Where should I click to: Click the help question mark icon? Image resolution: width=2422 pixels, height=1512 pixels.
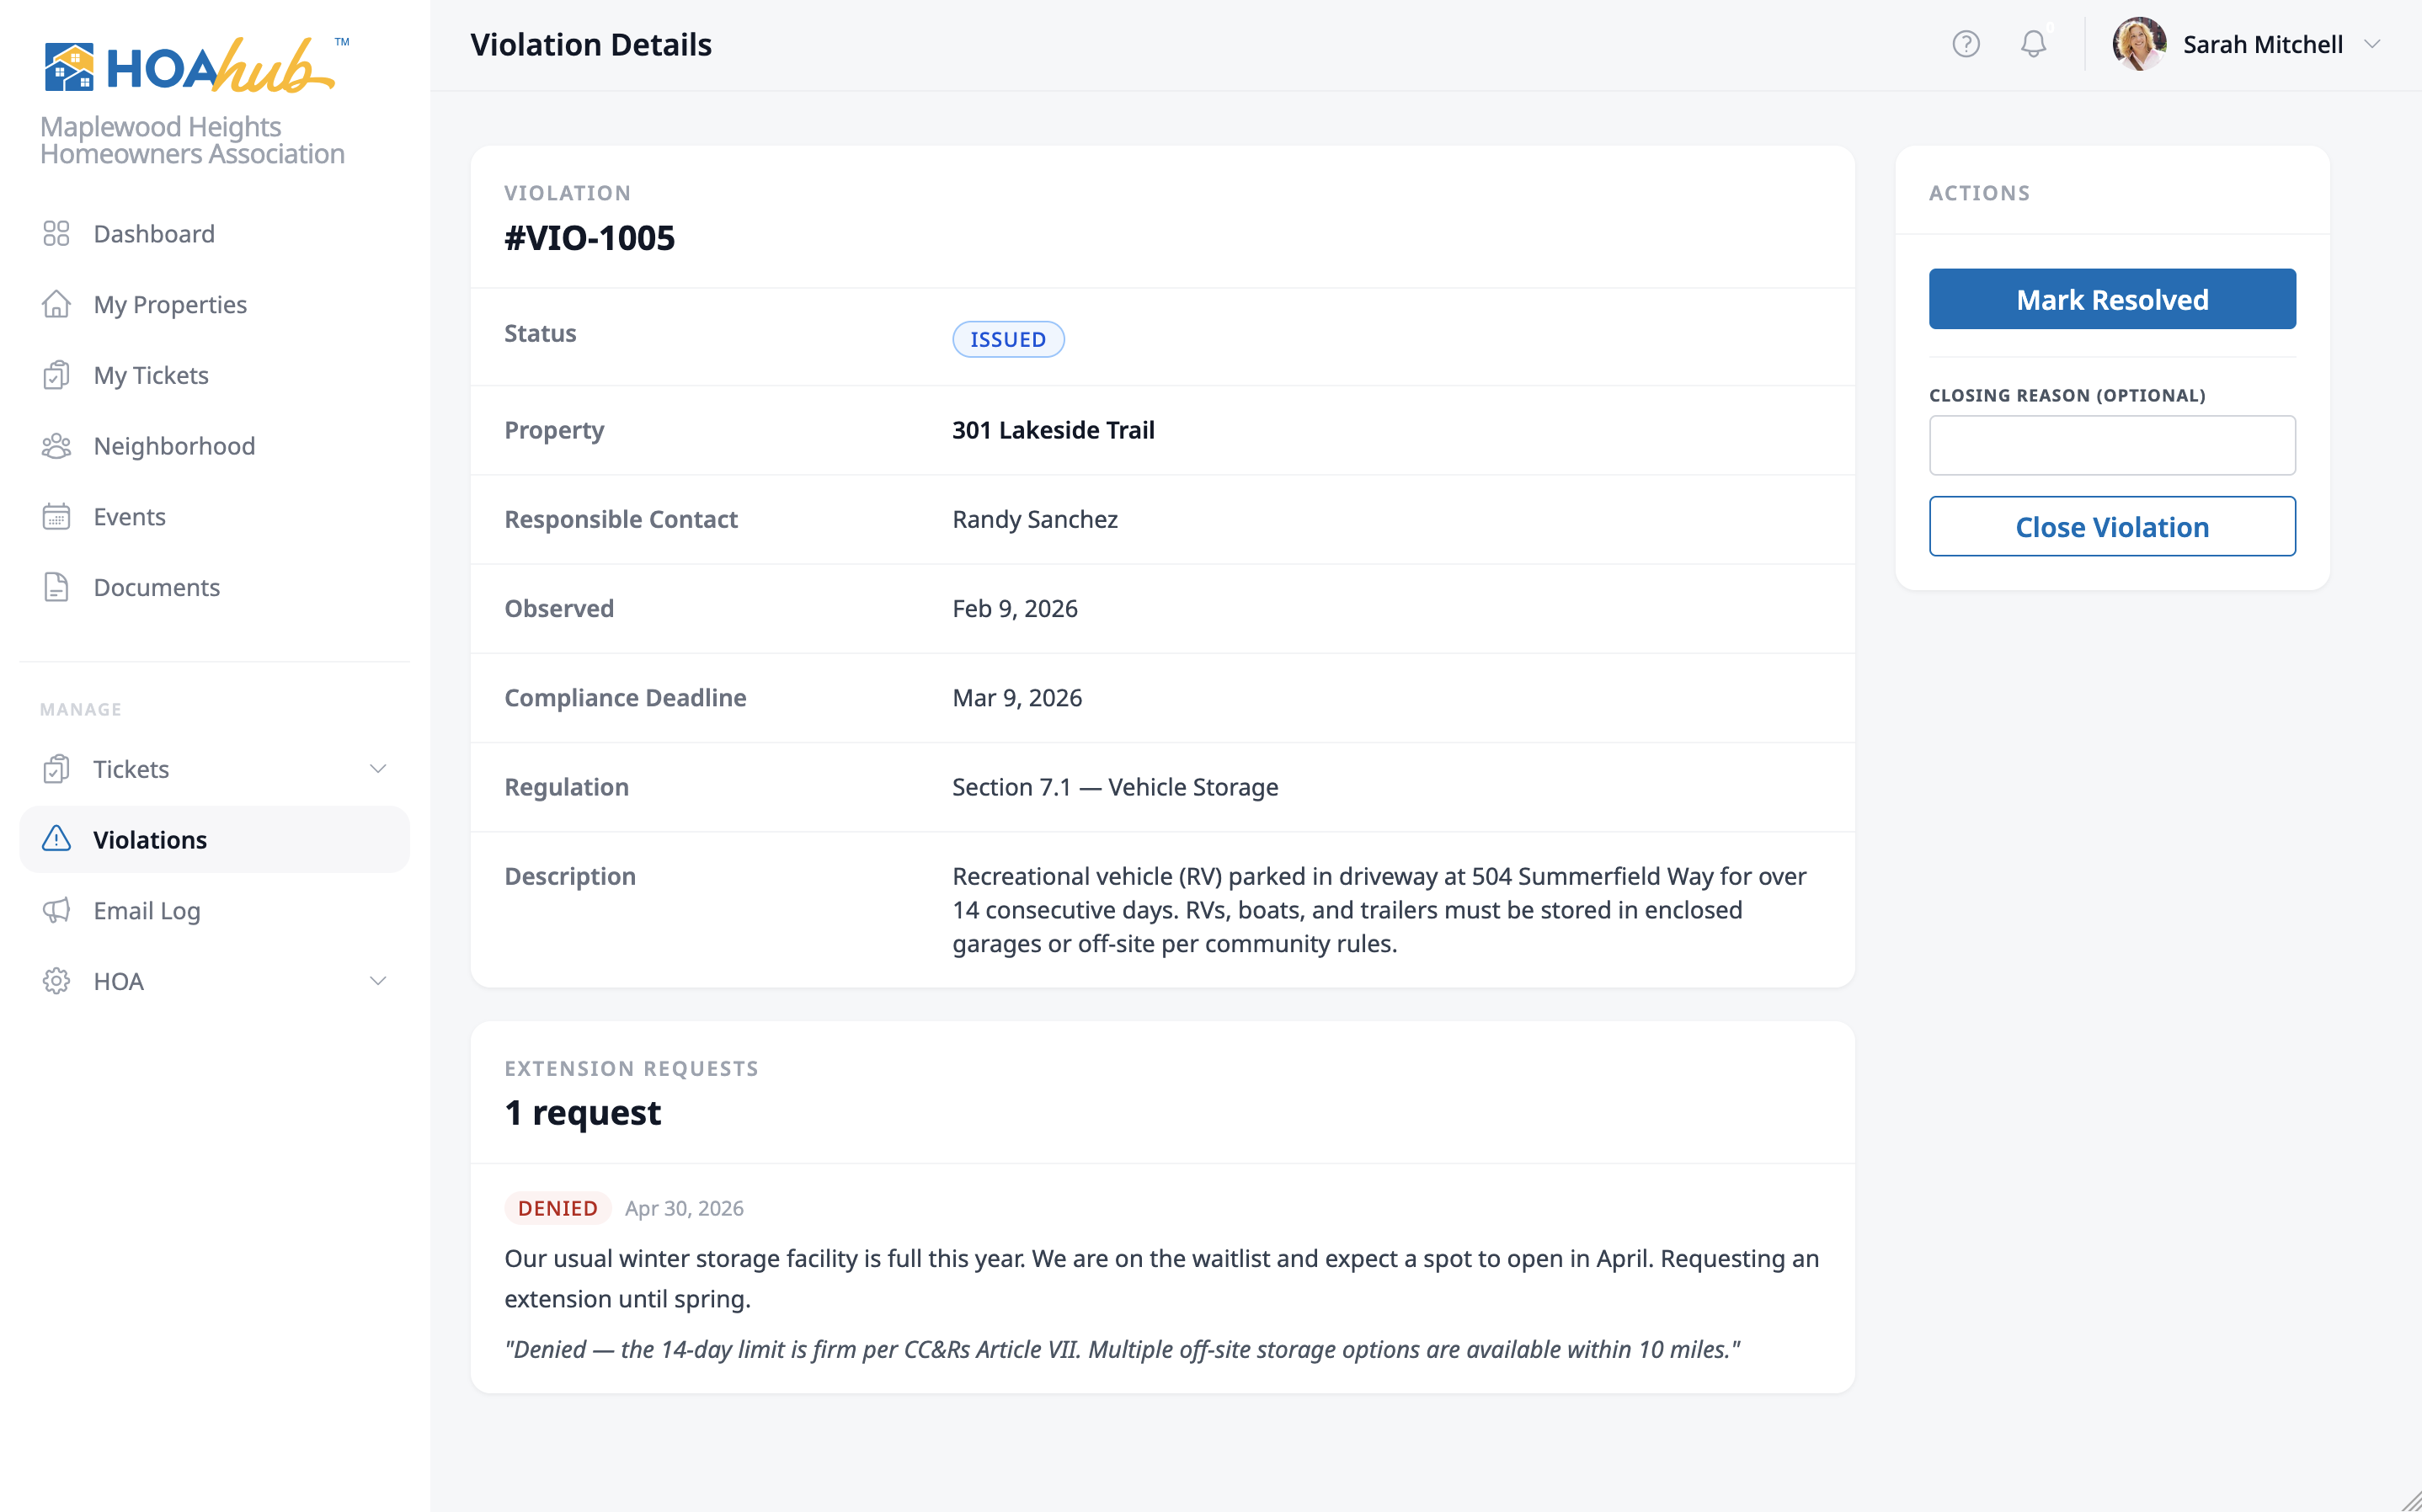[1965, 44]
